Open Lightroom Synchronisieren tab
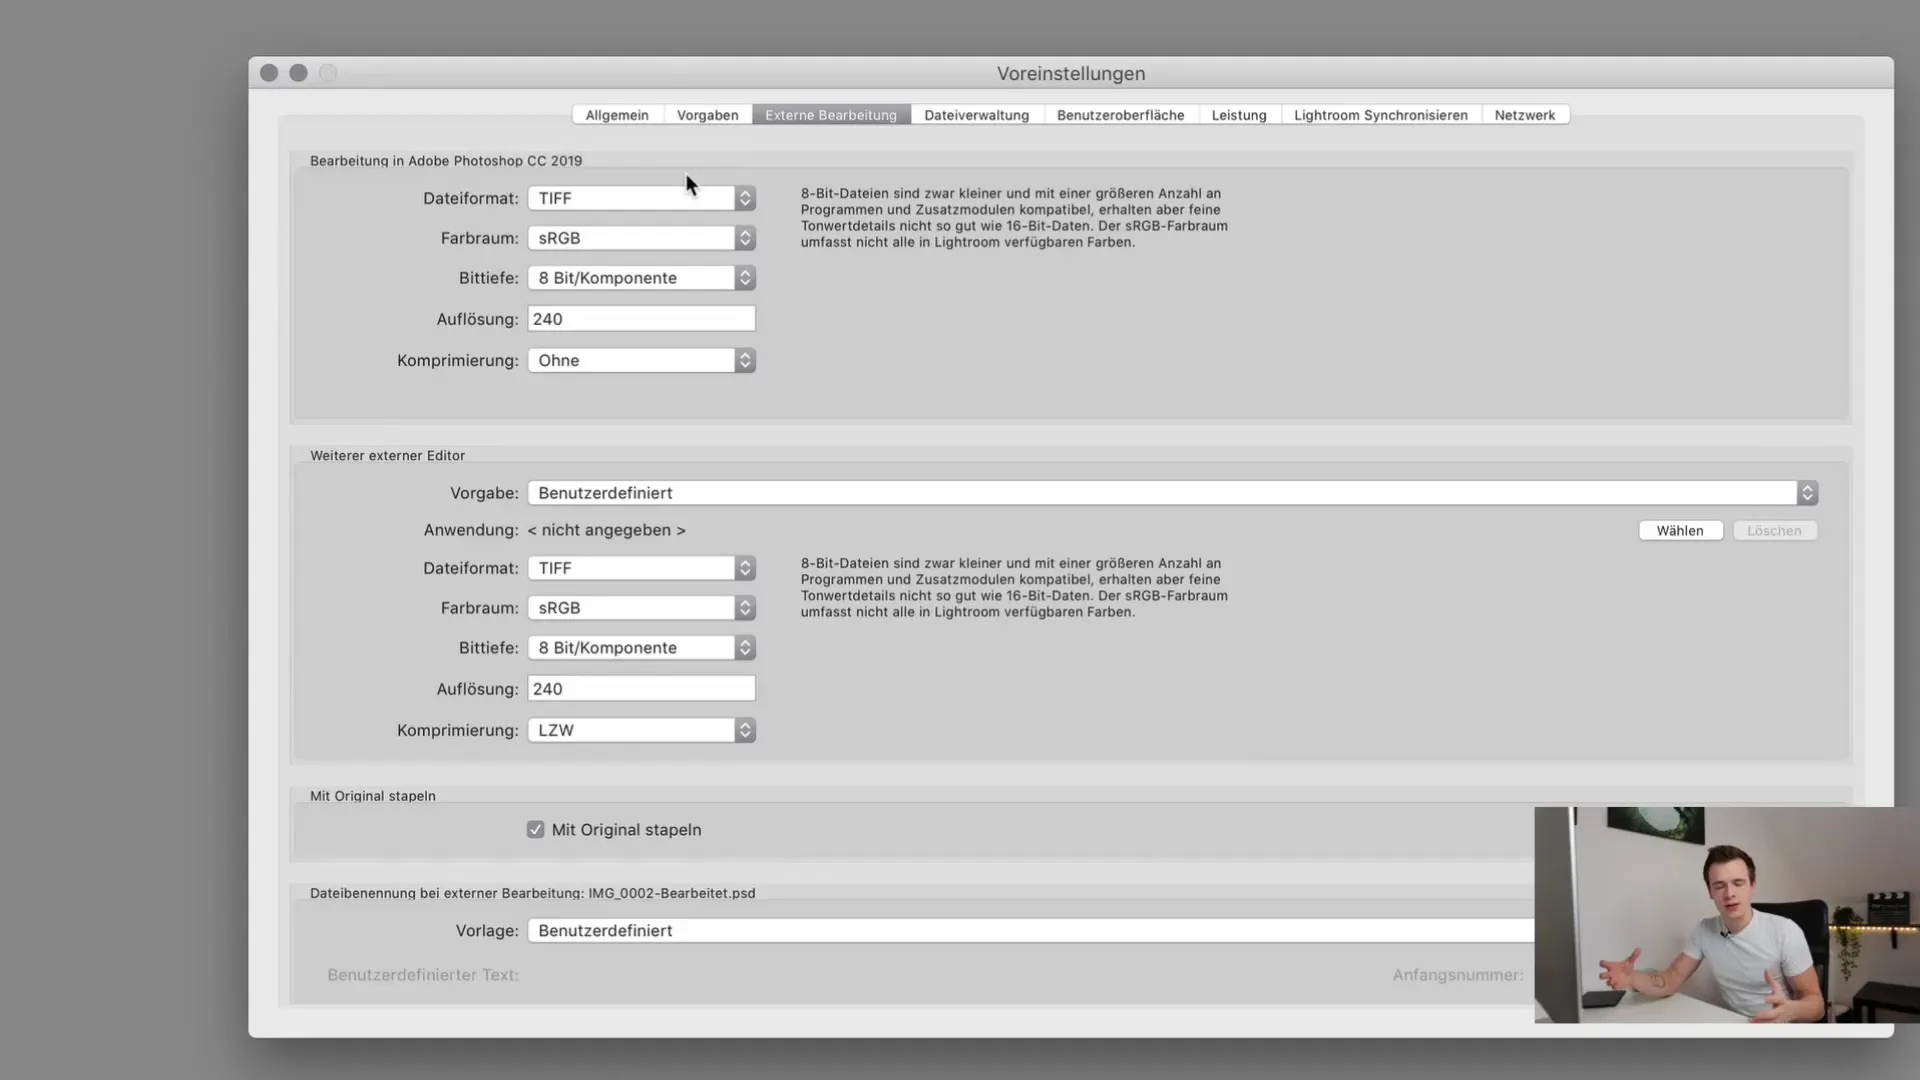 click(x=1381, y=115)
